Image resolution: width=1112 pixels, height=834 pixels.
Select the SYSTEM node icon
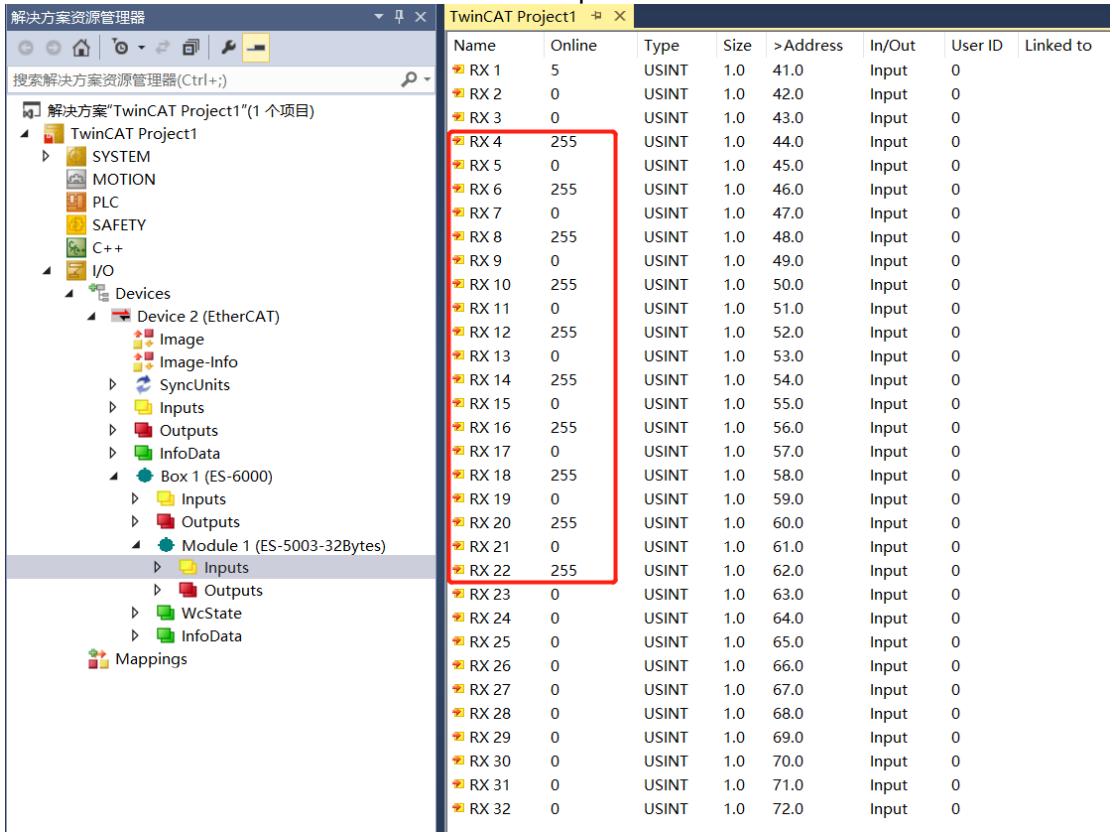(76, 157)
